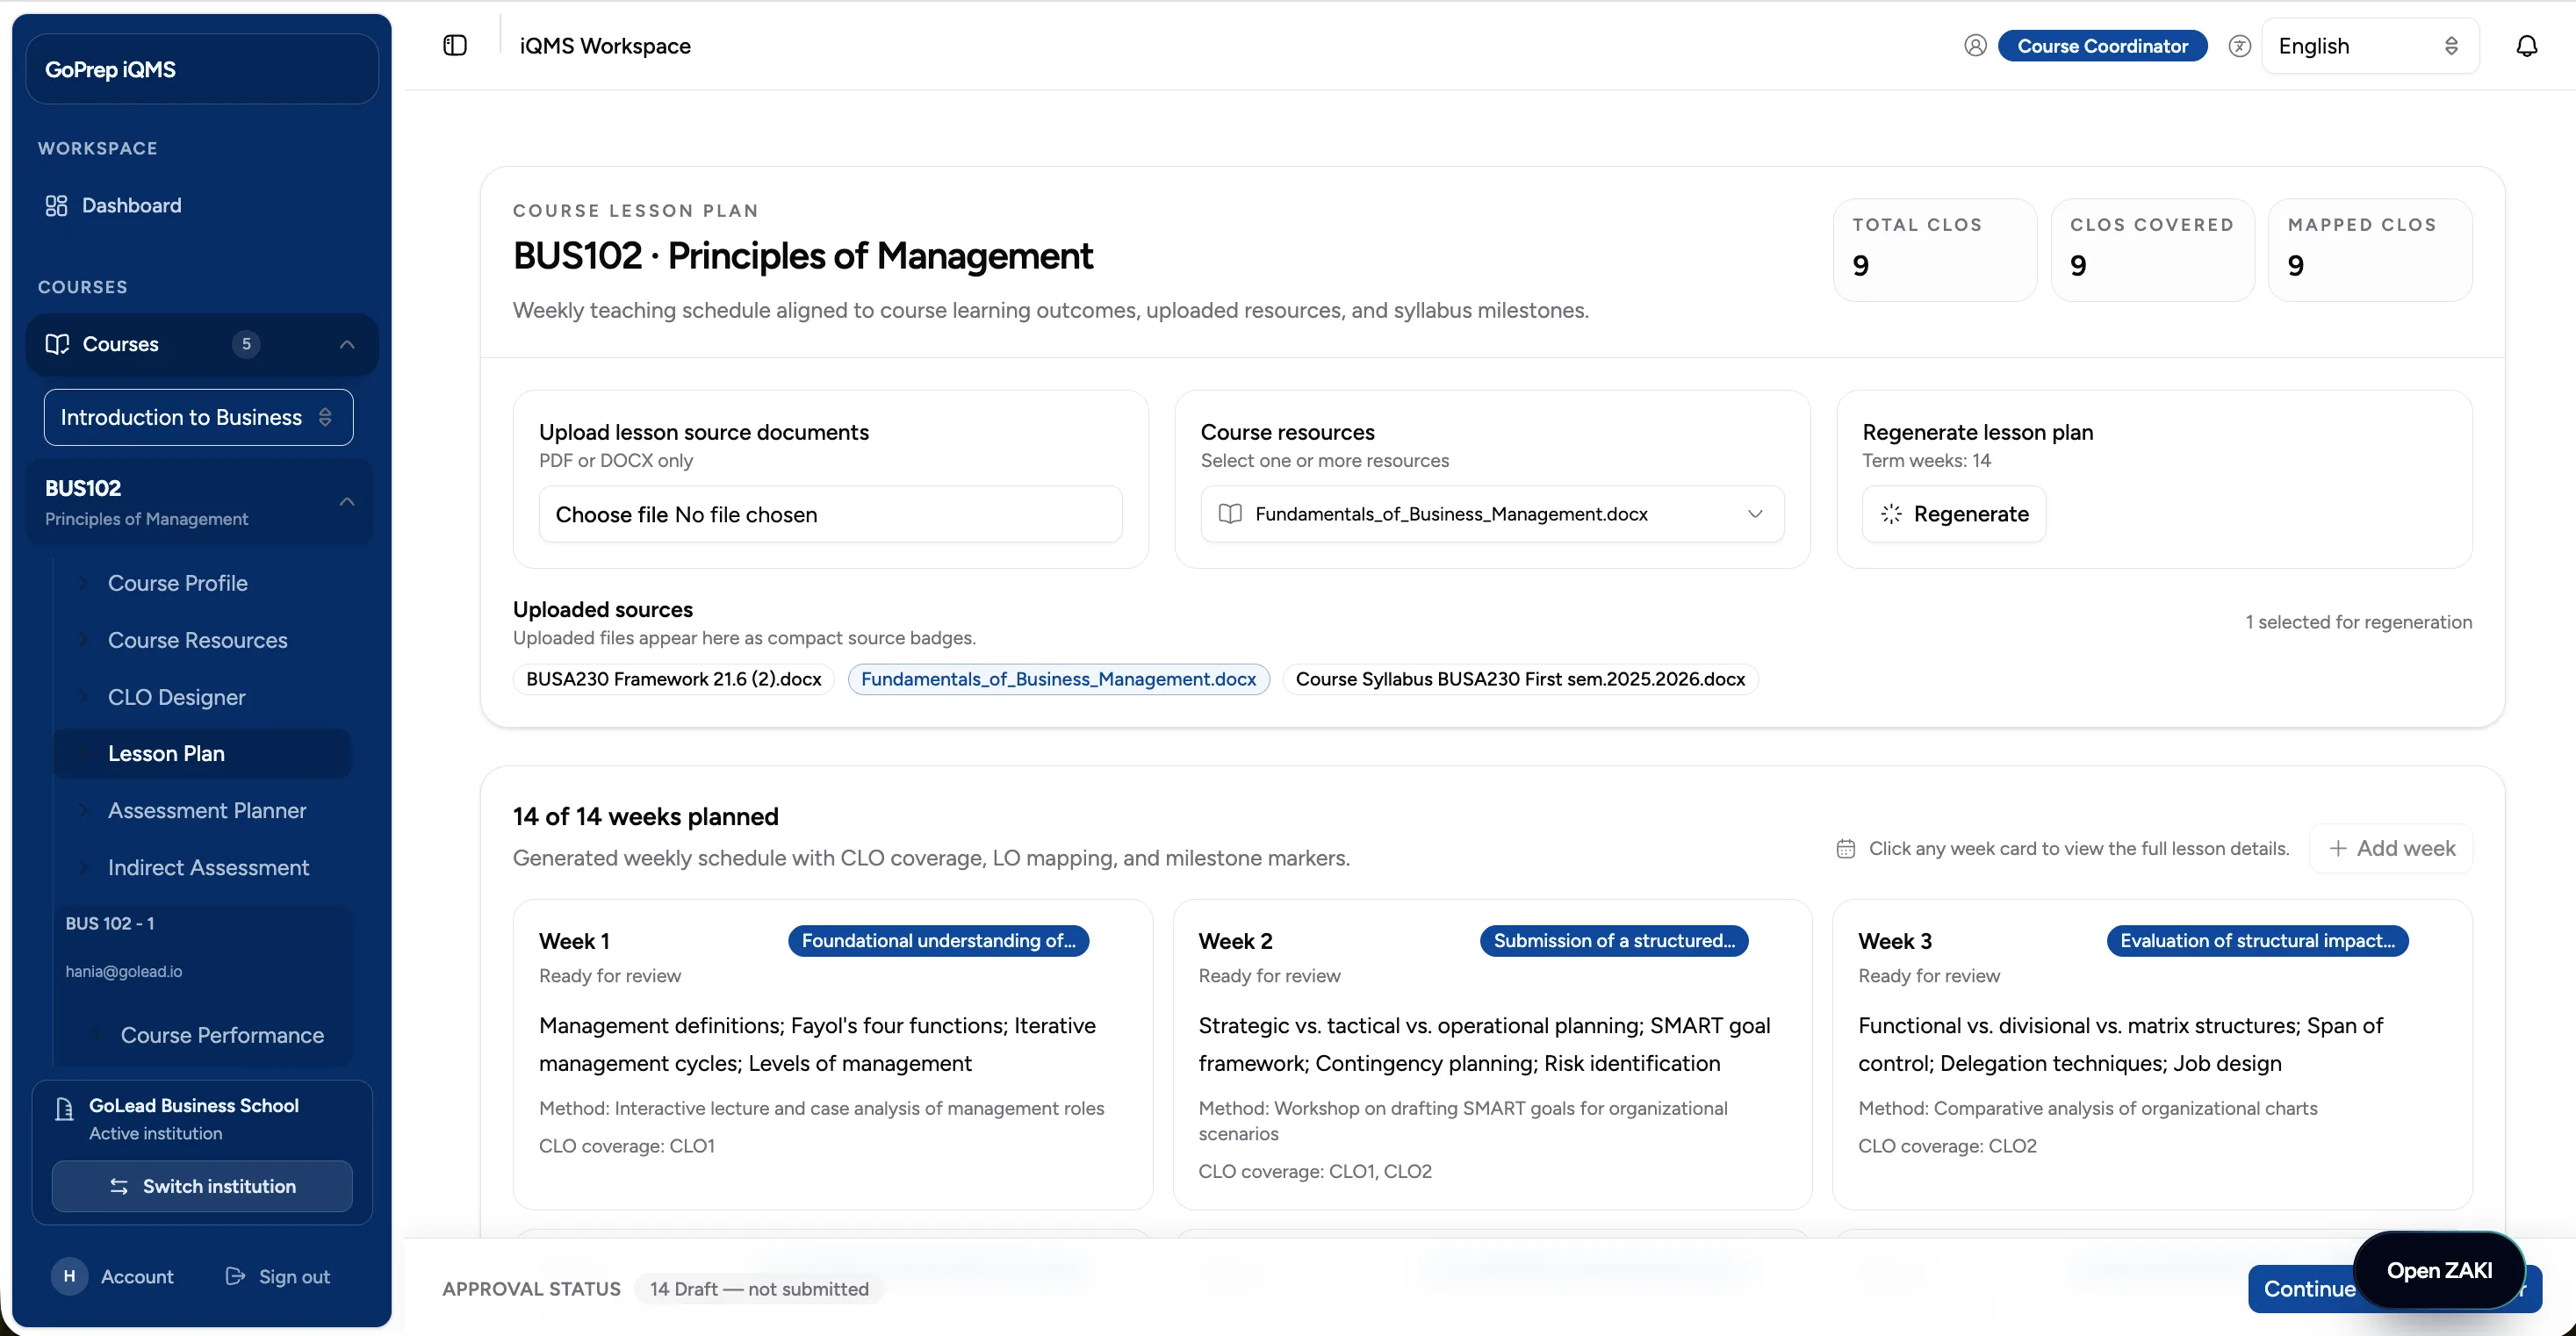The width and height of the screenshot is (2576, 1336).
Task: Click the H account avatar
Action: click(69, 1276)
